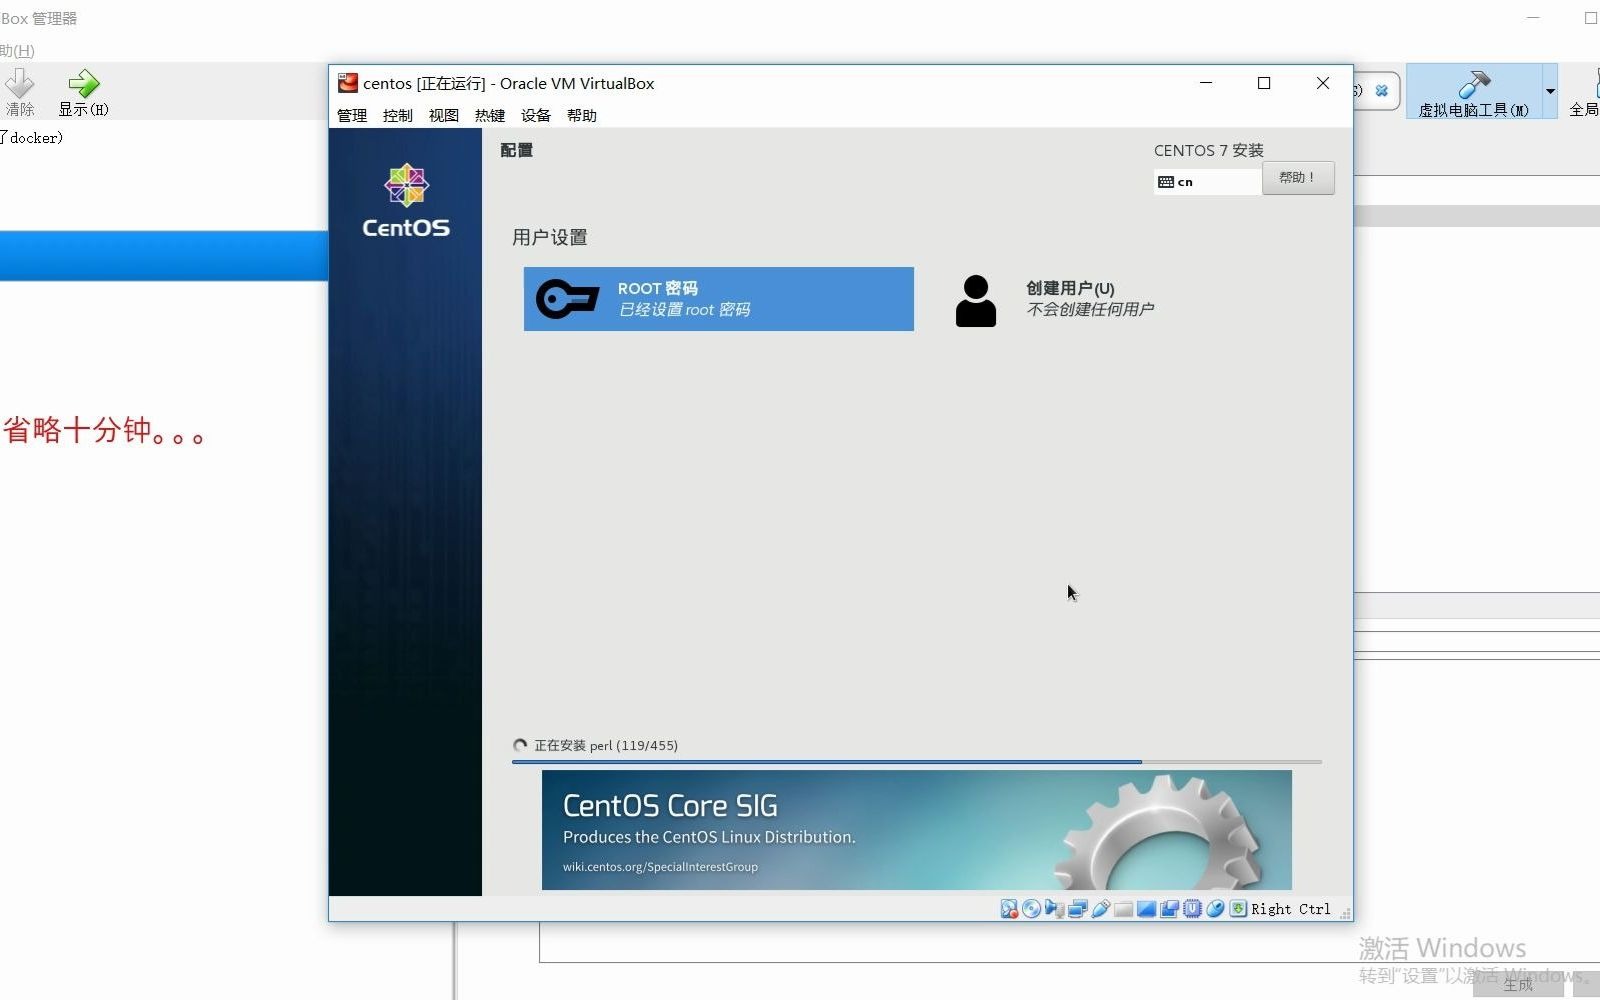Click the shared folders status icon
1600x1000 pixels.
click(1124, 908)
